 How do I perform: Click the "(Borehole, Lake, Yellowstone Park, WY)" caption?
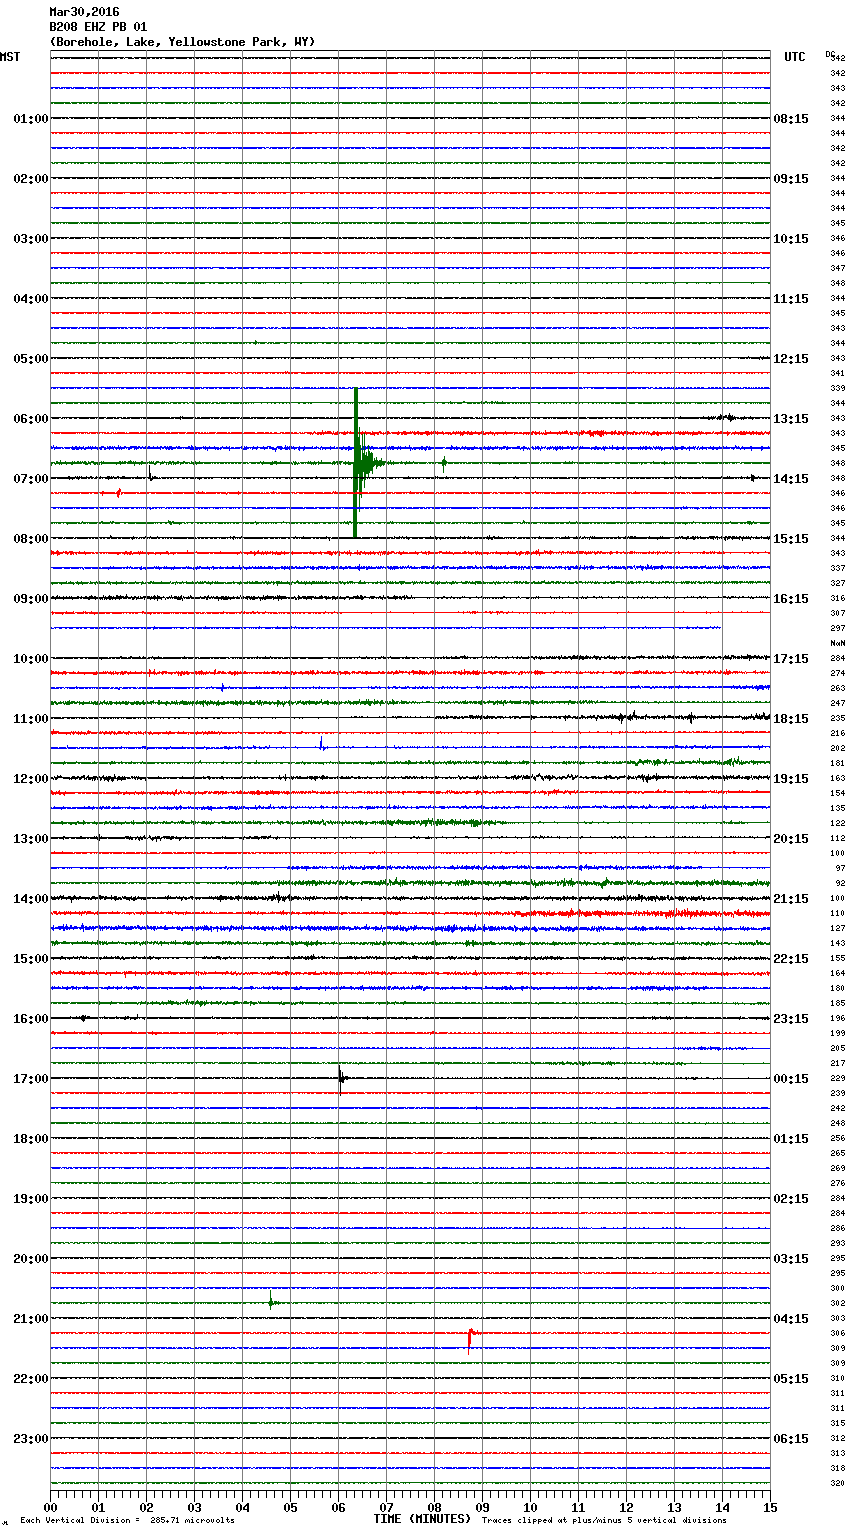pyautogui.click(x=182, y=42)
